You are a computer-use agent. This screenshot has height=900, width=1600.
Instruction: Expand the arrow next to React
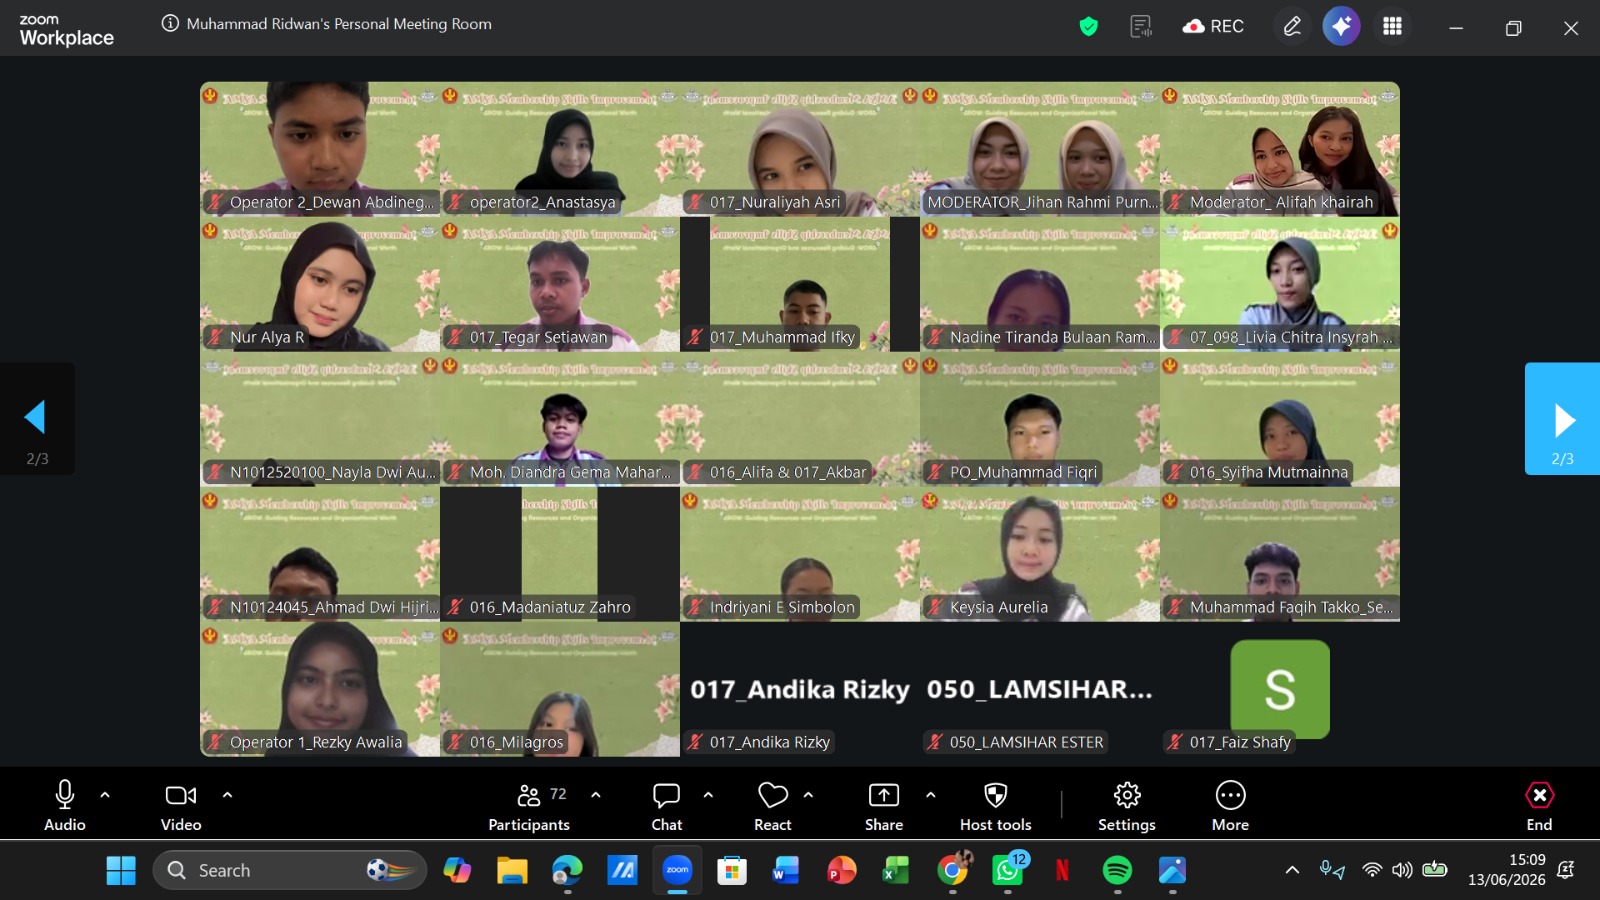pos(808,795)
